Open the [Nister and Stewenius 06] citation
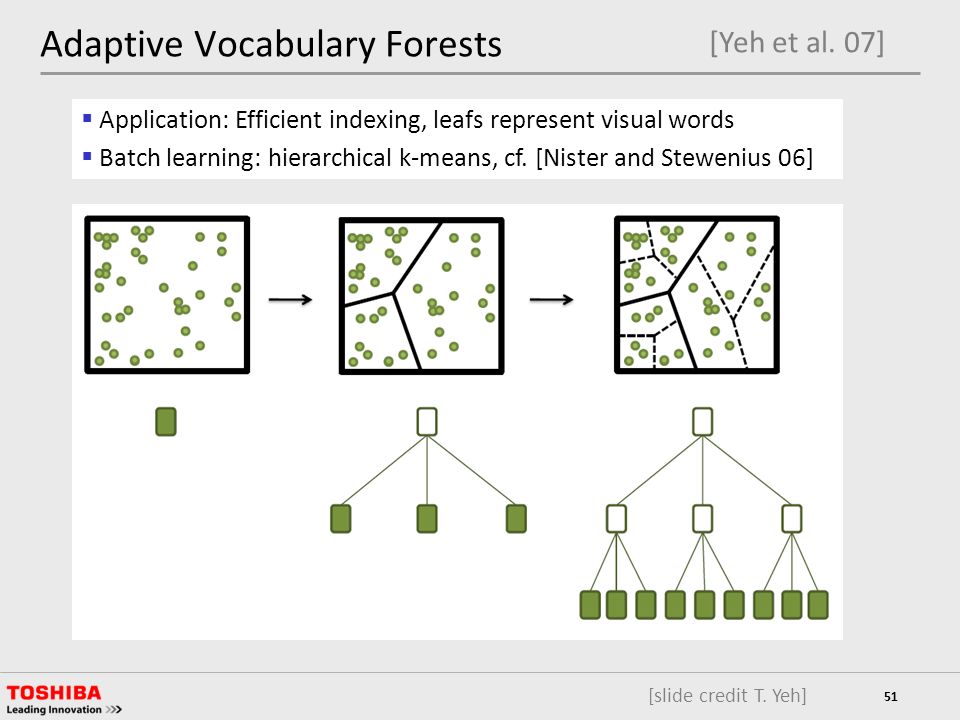This screenshot has width=960, height=720. pos(674,158)
